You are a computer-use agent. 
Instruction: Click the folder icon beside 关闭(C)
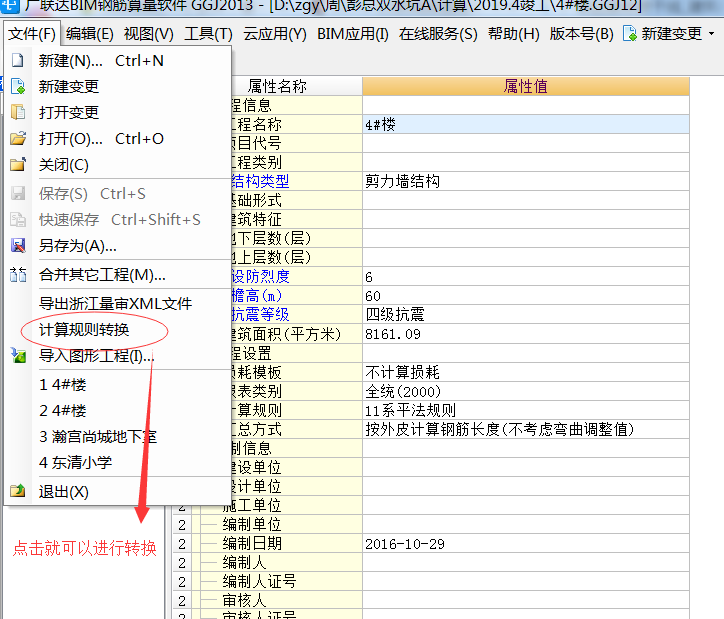tap(18, 164)
